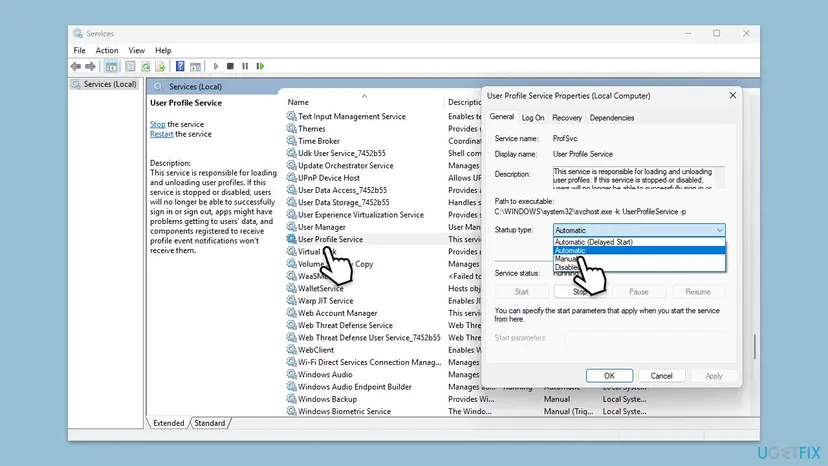Toggle the Show/Hide Console Tree toolbar icon

[x=111, y=66]
